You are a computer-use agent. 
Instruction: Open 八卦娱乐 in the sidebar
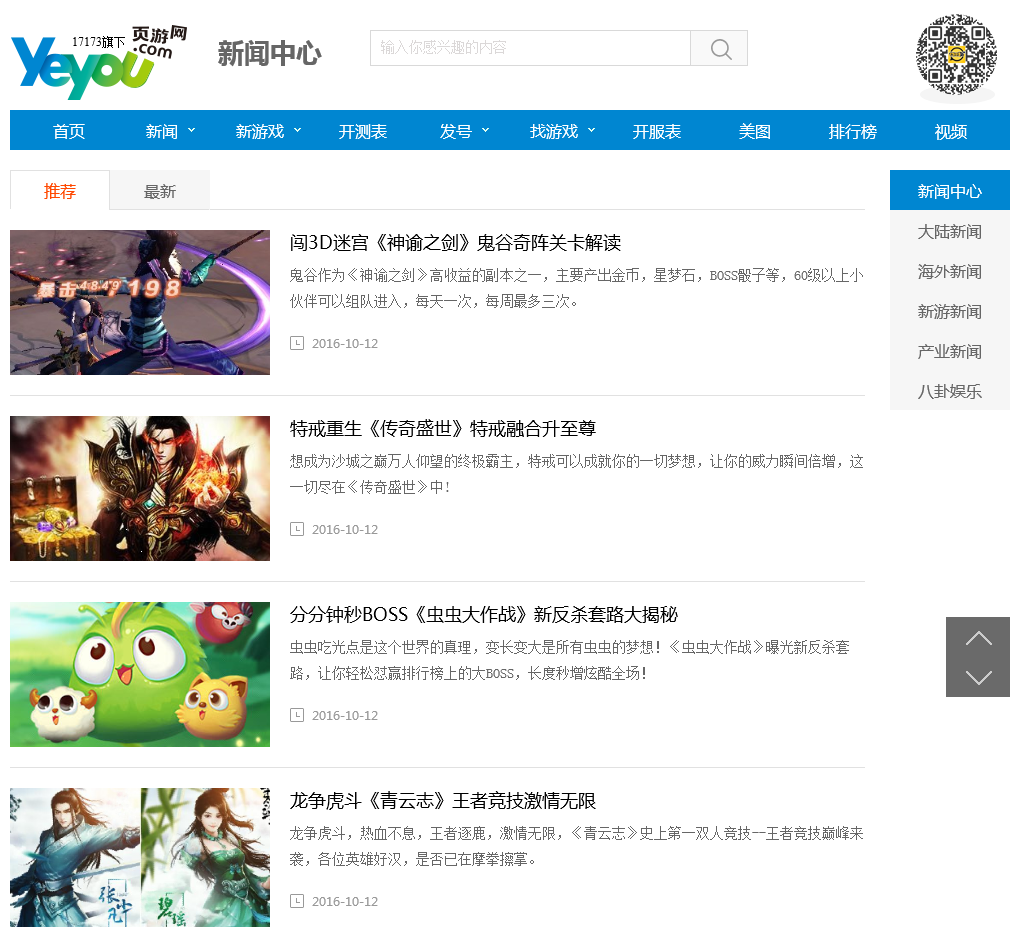click(x=949, y=391)
